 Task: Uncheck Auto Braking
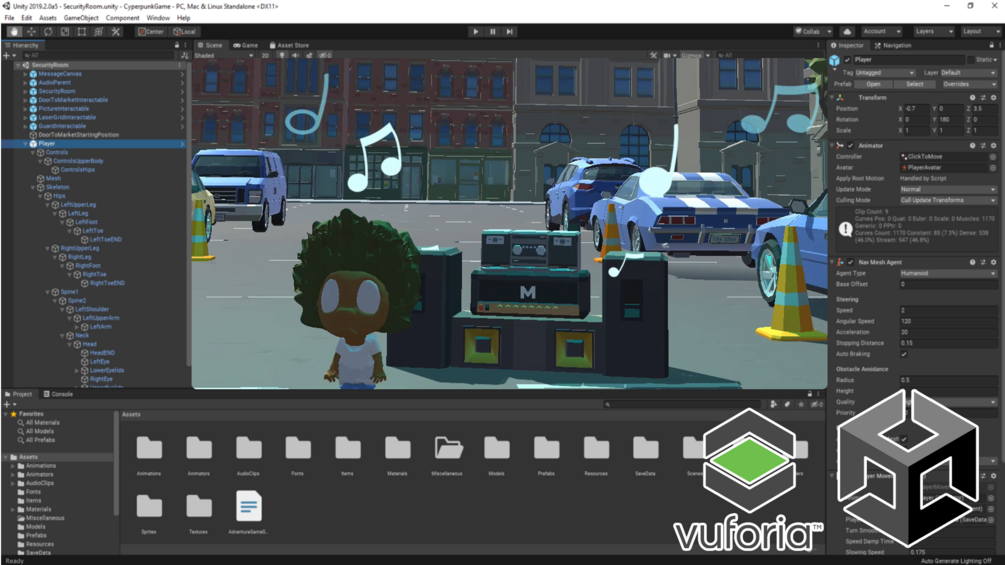click(x=904, y=354)
